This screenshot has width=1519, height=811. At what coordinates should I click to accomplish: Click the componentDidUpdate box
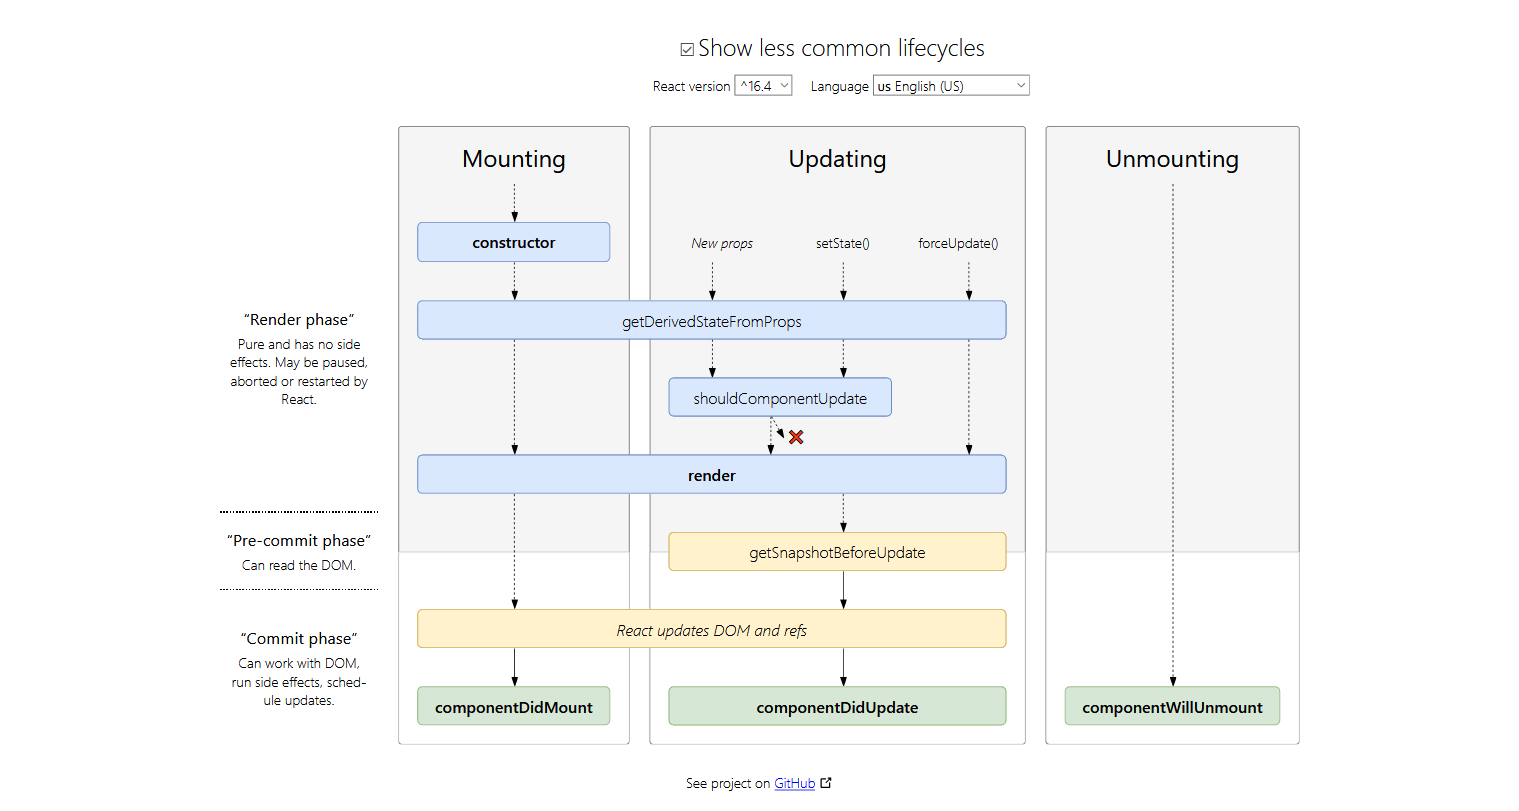837,706
